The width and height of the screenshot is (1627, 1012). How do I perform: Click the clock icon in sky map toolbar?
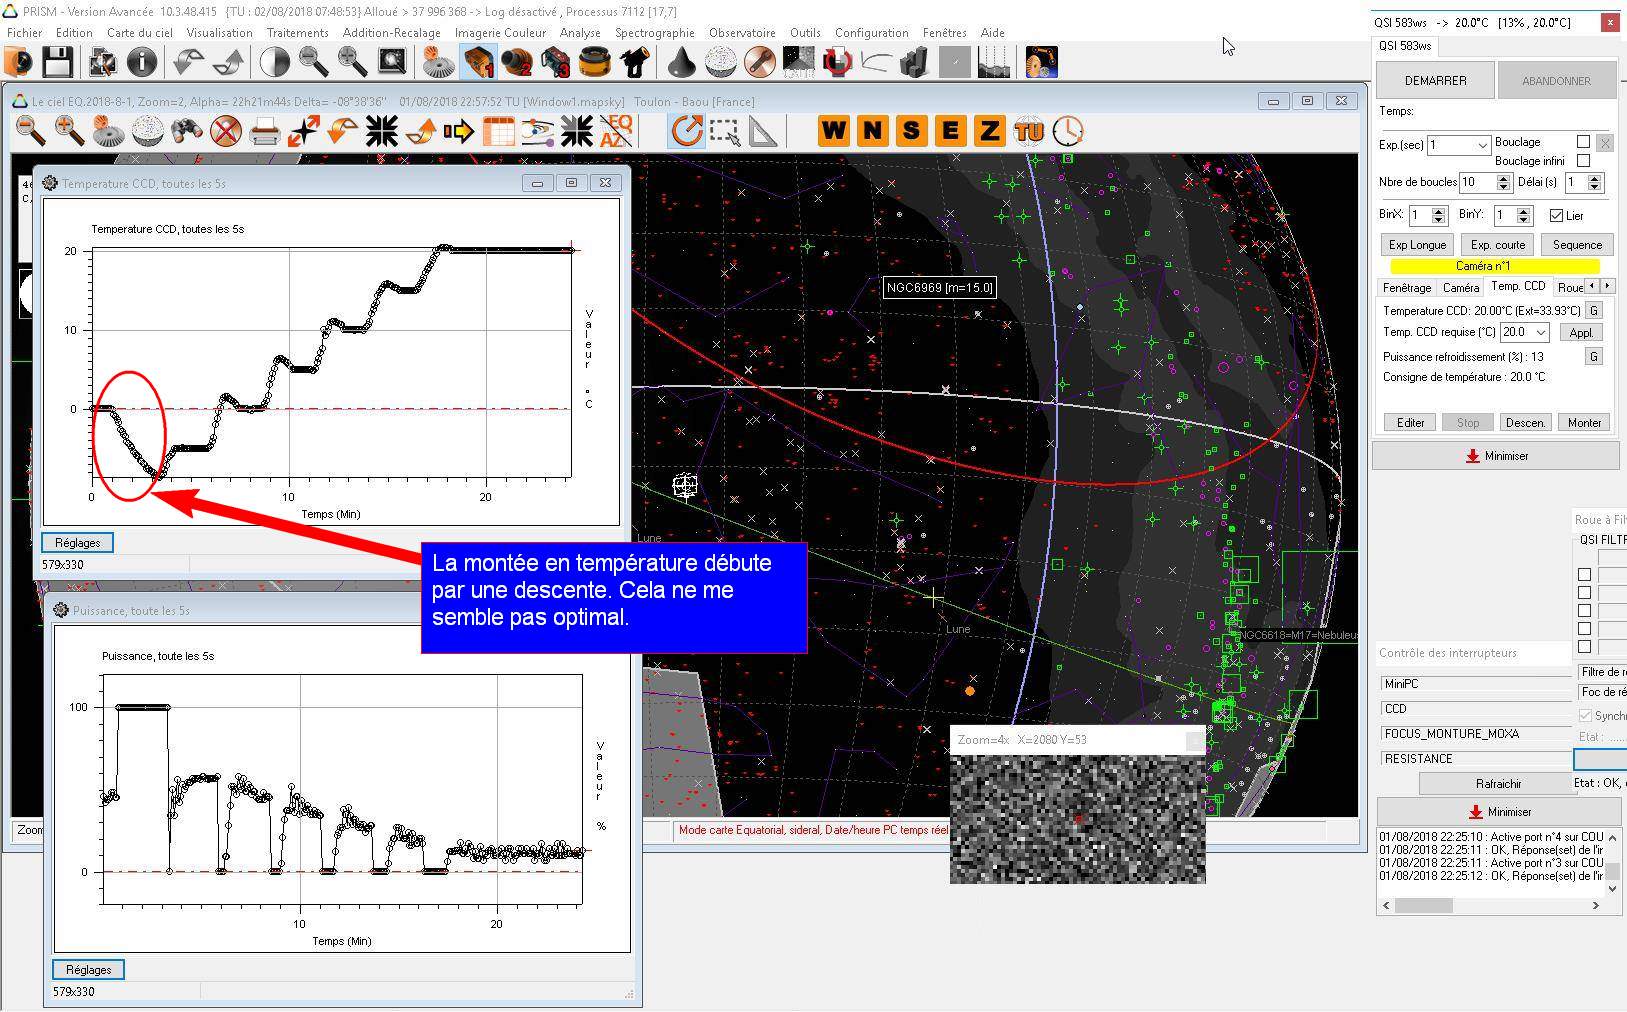pyautogui.click(x=1068, y=131)
